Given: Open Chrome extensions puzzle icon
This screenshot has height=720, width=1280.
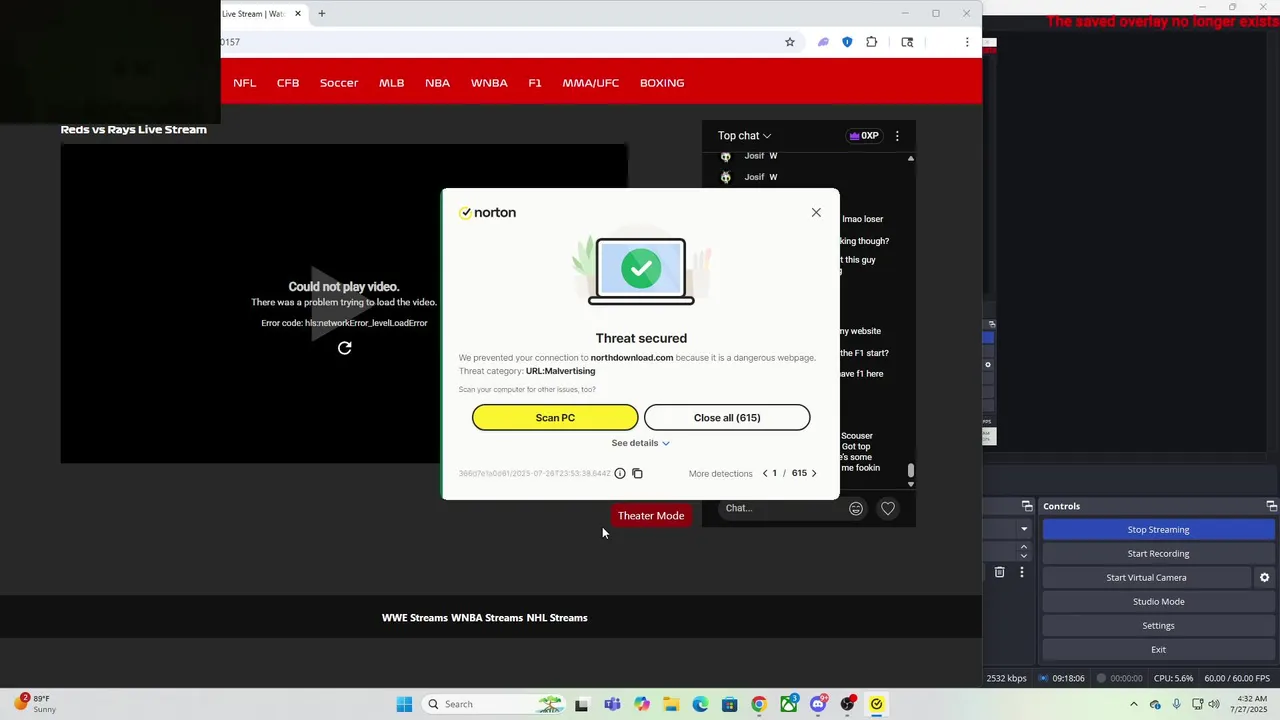Looking at the screenshot, I should pyautogui.click(x=872, y=42).
